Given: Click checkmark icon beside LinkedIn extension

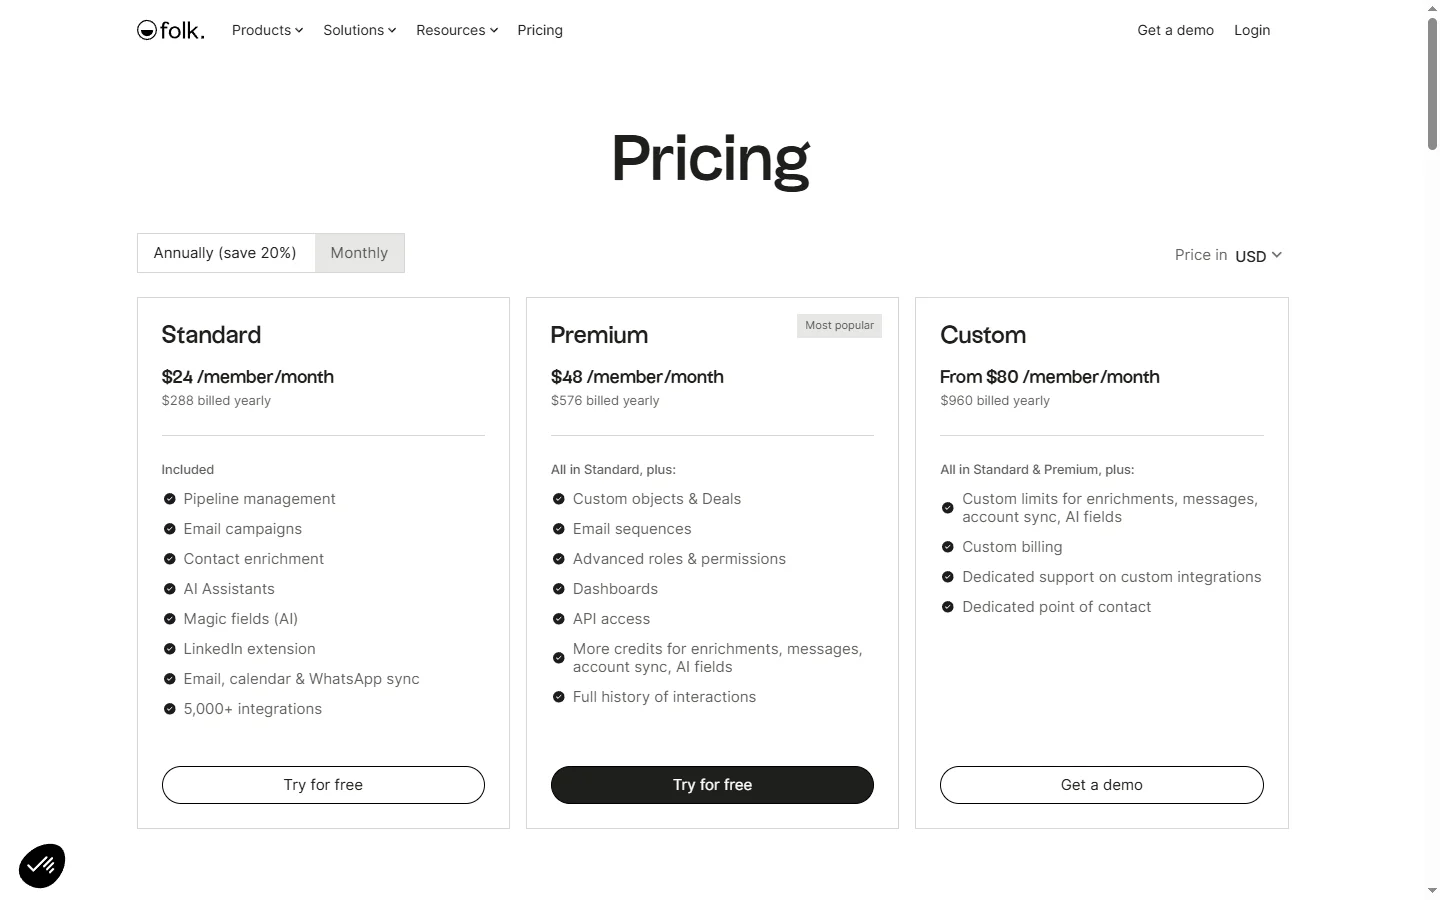Looking at the screenshot, I should pos(169,649).
